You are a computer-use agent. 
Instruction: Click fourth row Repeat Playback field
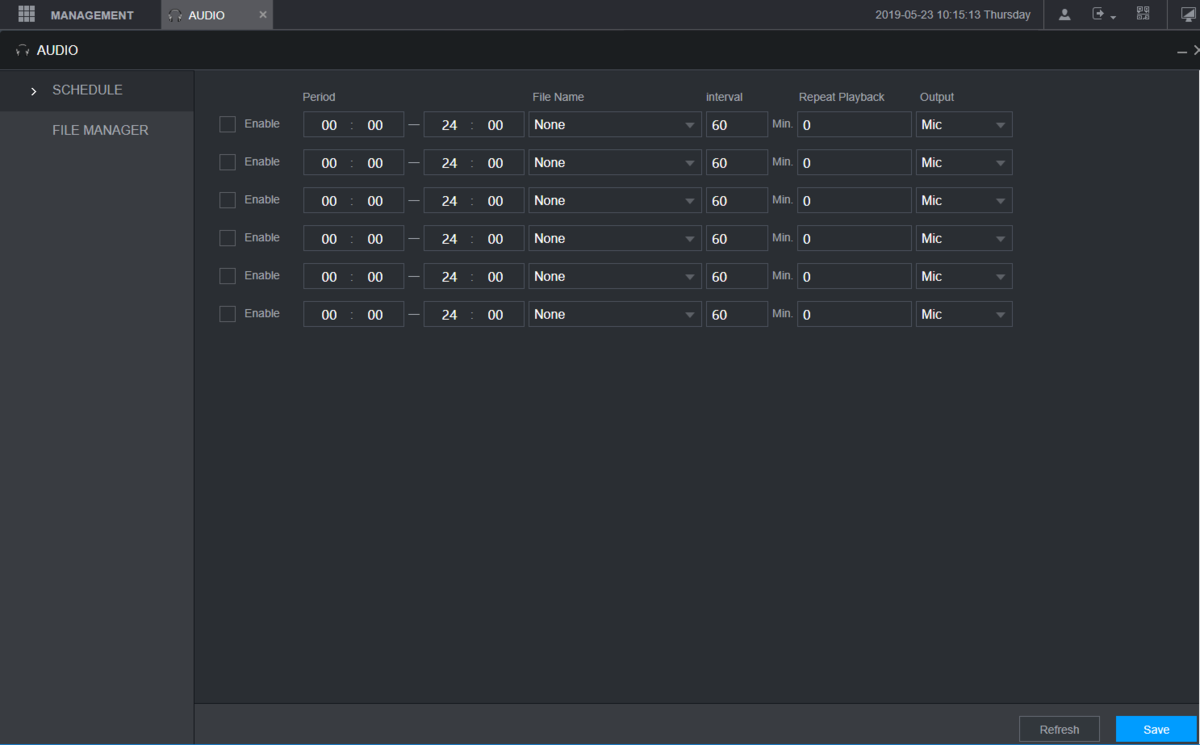[855, 239]
